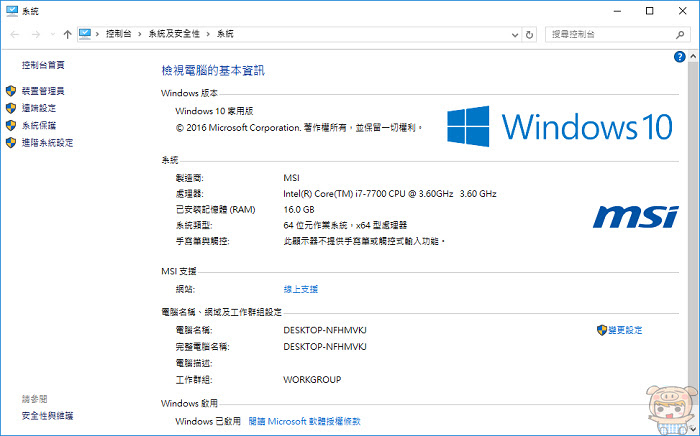The height and width of the screenshot is (436, 700).
Task: Click the magnifier search icon
Action: (680, 34)
